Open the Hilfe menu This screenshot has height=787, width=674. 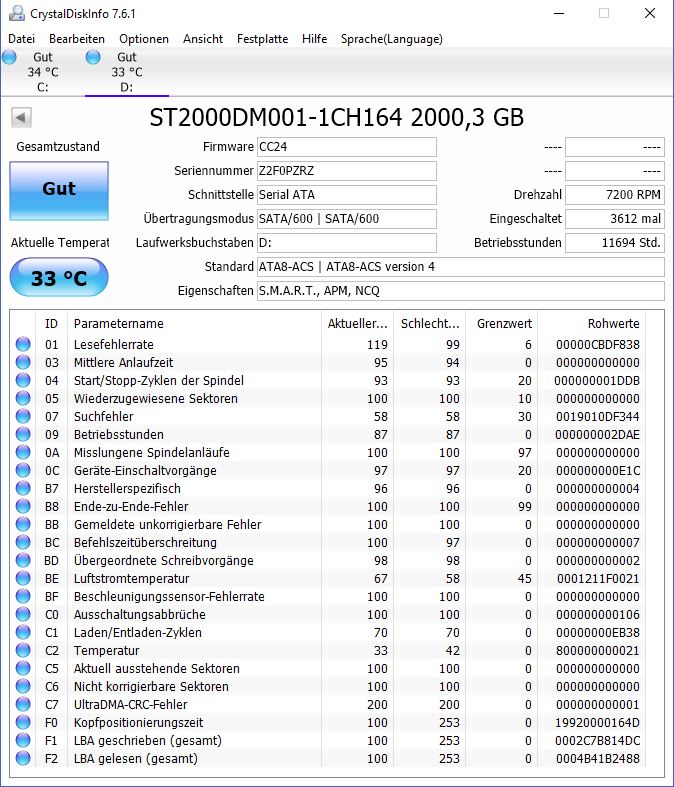315,39
